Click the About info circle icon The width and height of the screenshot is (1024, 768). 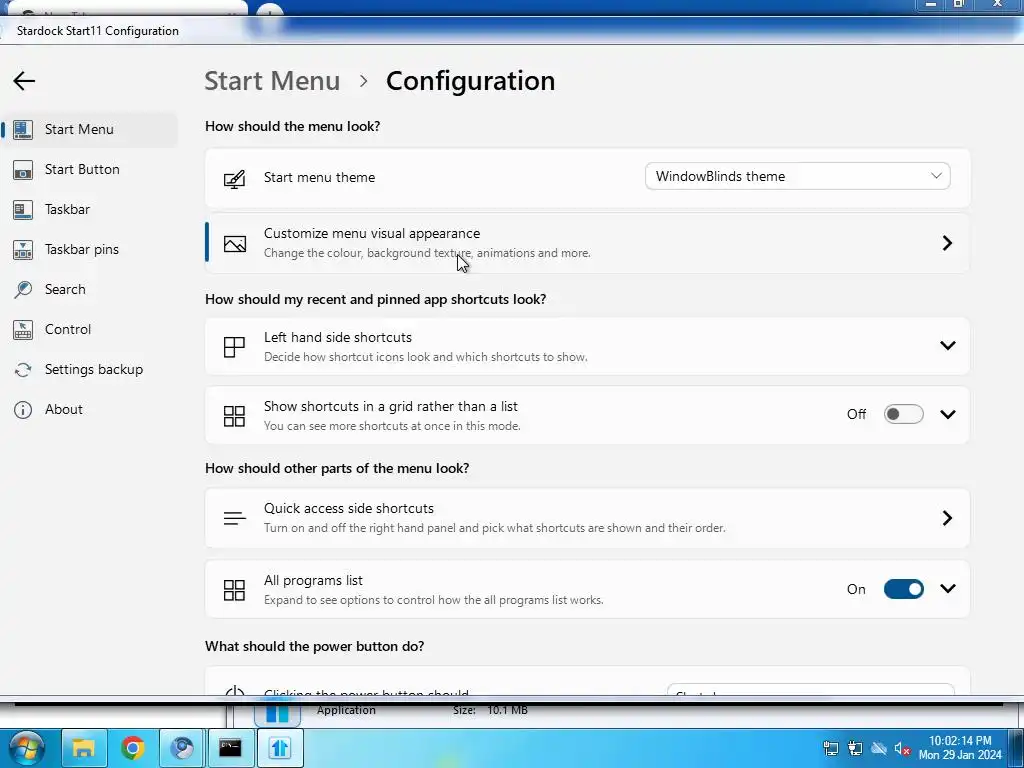23,409
